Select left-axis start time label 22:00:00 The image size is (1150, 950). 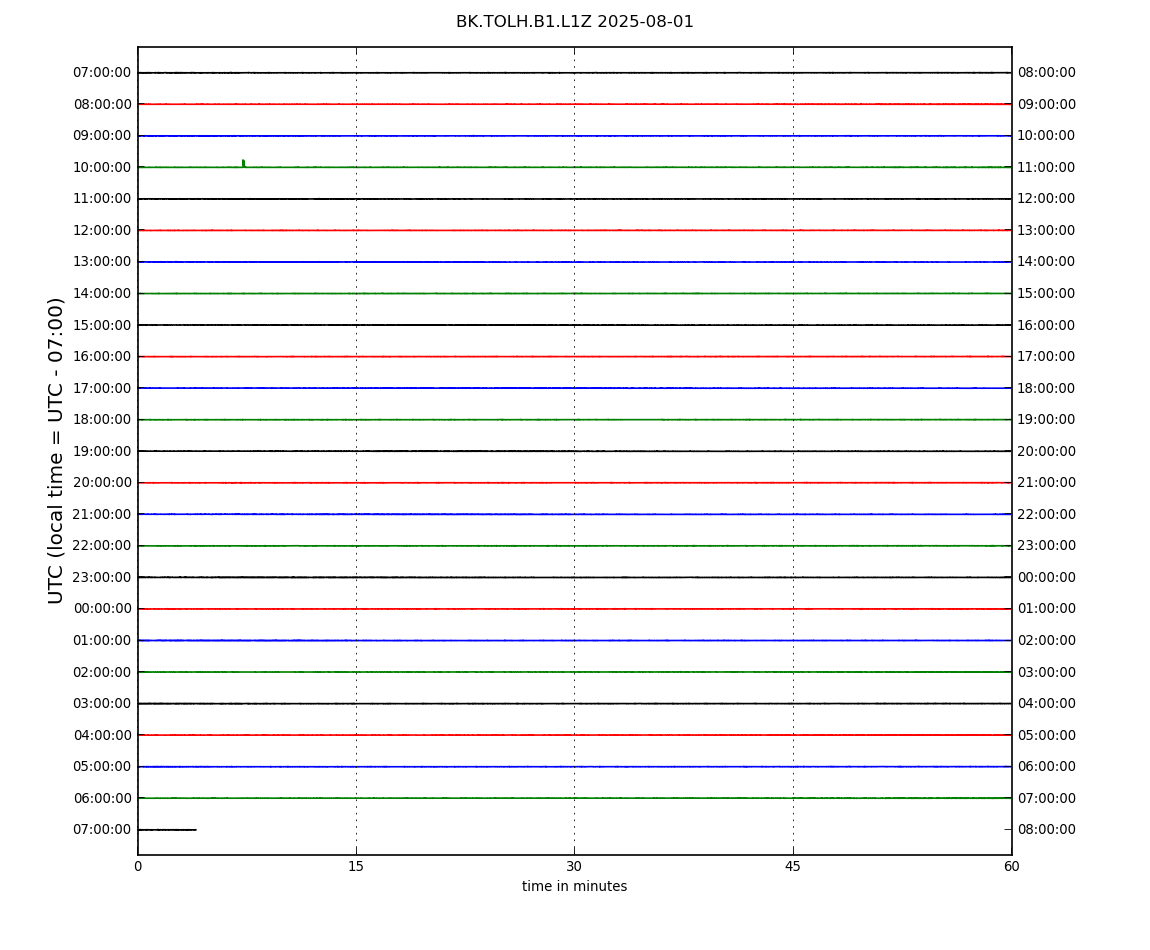coord(102,546)
